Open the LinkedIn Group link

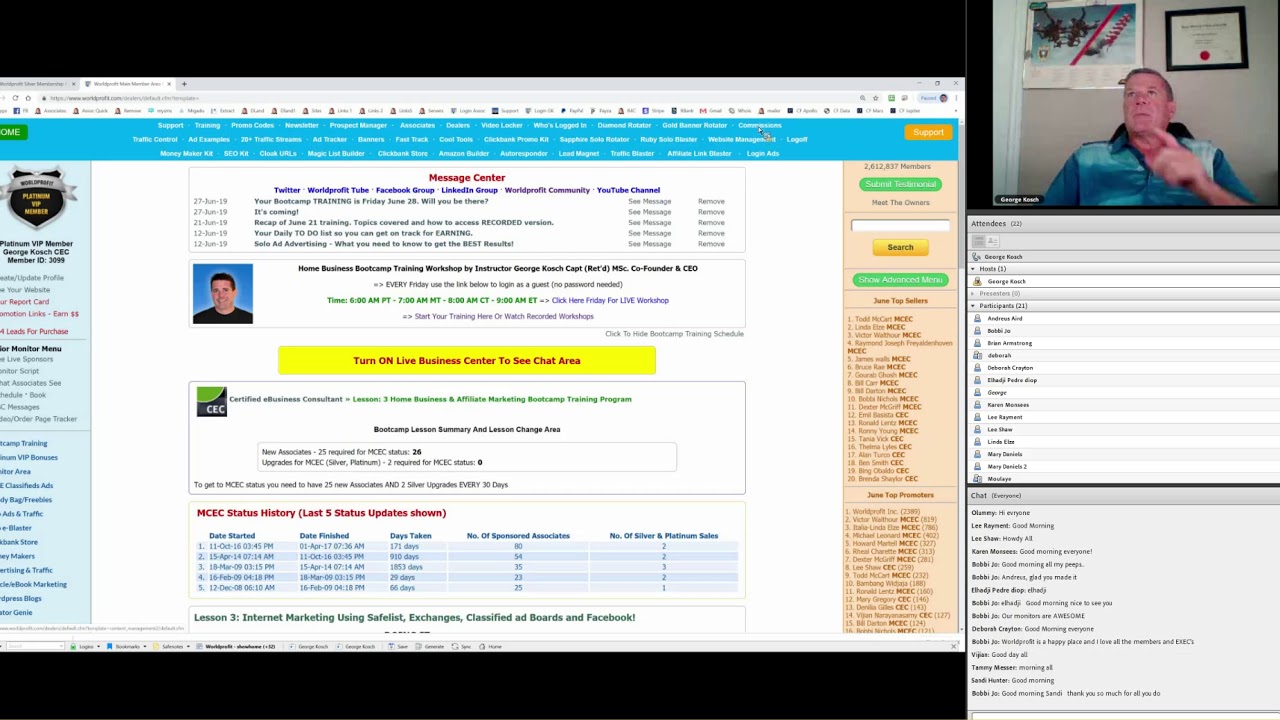[469, 190]
